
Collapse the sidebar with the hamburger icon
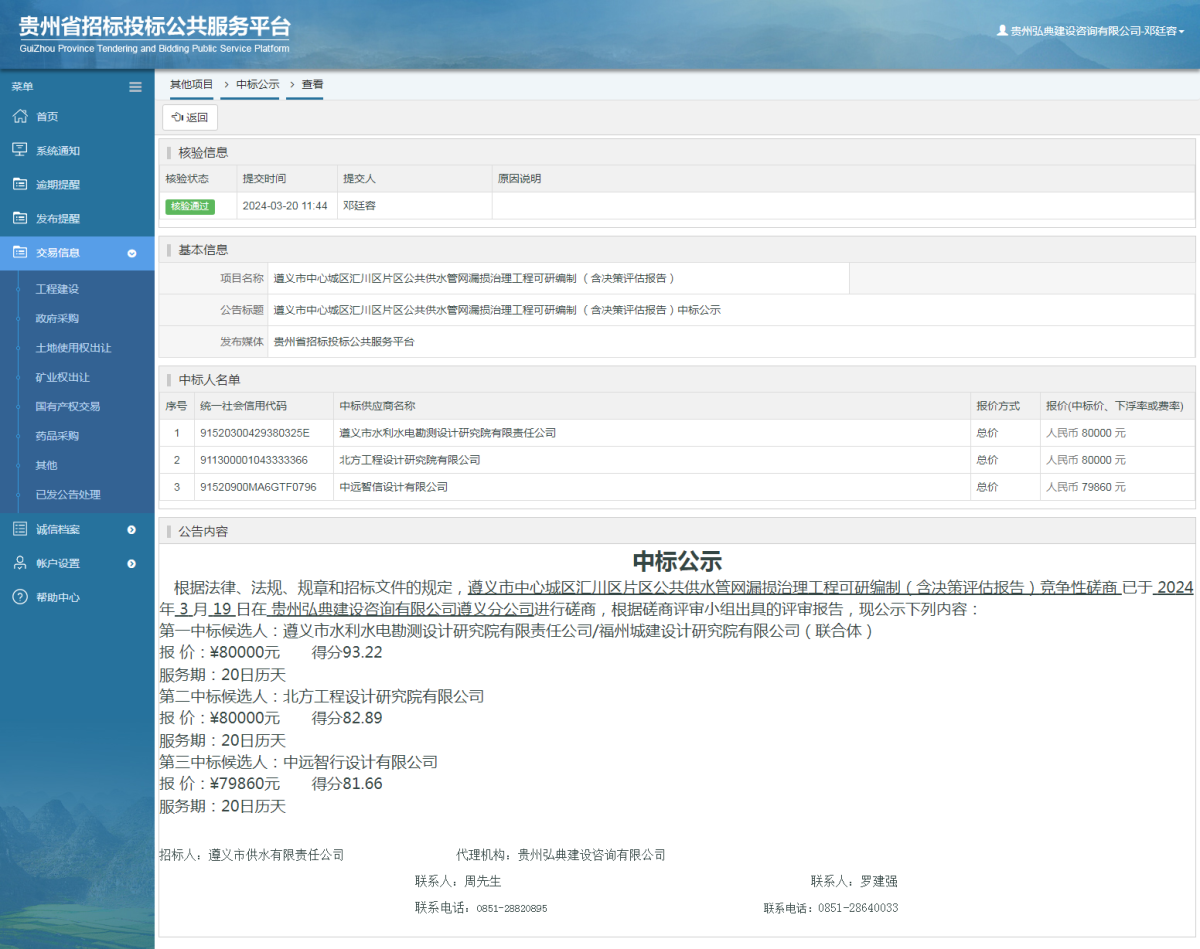135,87
